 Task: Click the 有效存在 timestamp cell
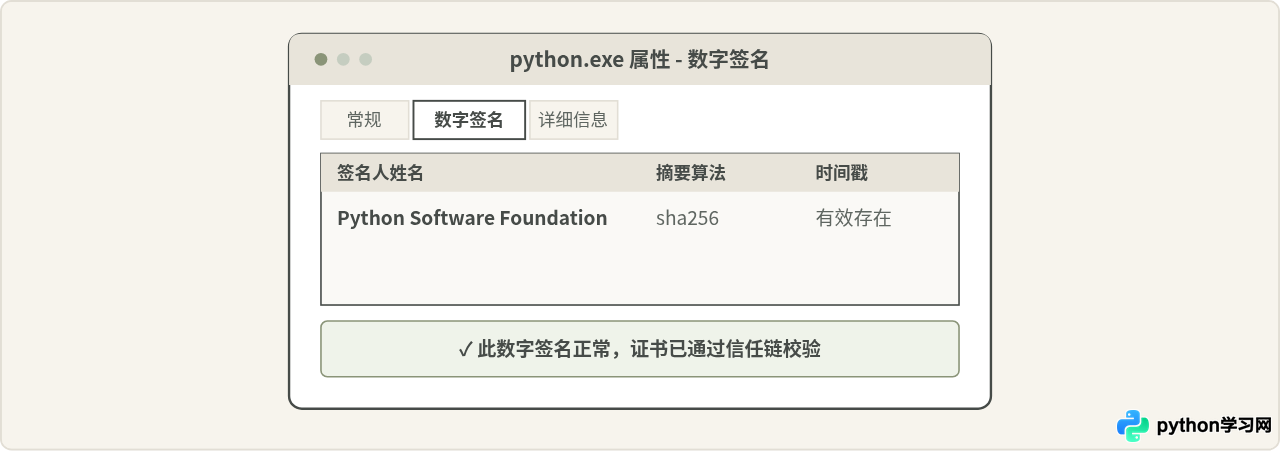coord(853,218)
